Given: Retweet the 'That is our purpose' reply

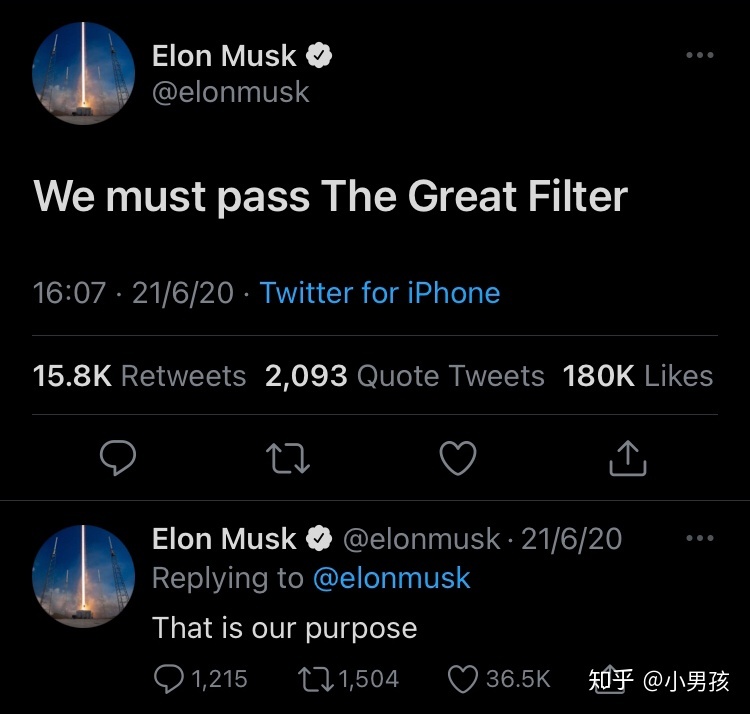Looking at the screenshot, I should 315,680.
